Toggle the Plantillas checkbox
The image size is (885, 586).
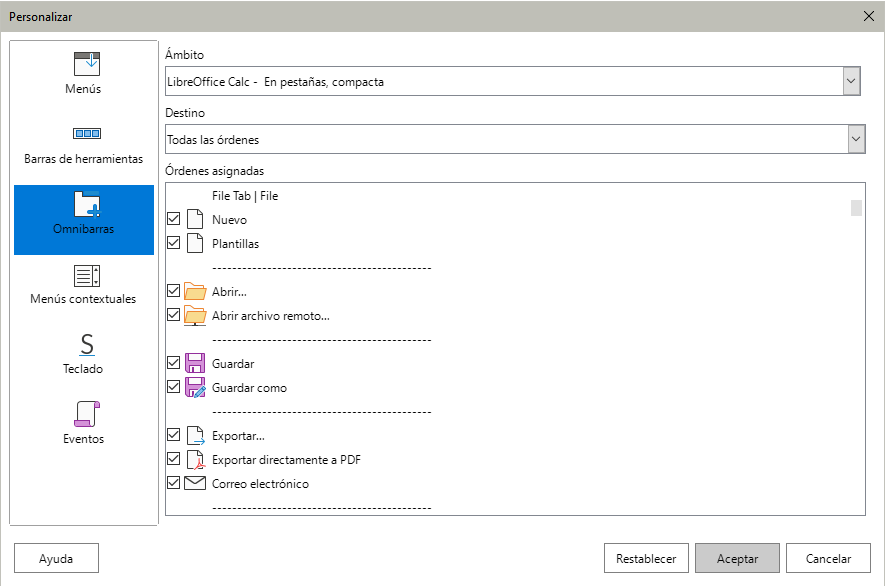click(174, 244)
